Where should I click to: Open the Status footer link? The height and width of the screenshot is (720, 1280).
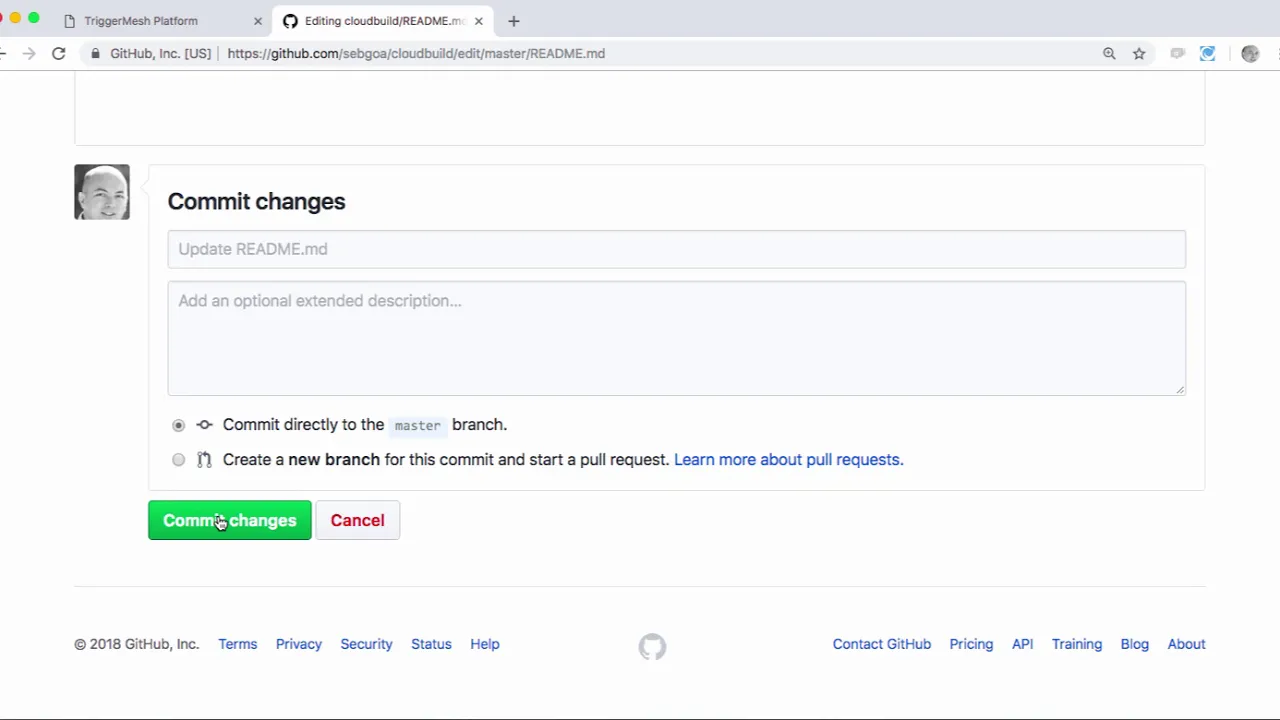click(431, 644)
